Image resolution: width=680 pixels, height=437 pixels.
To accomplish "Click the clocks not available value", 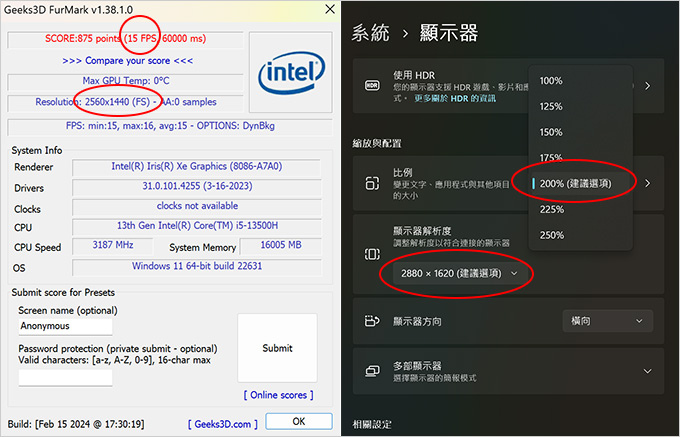I will (197, 206).
